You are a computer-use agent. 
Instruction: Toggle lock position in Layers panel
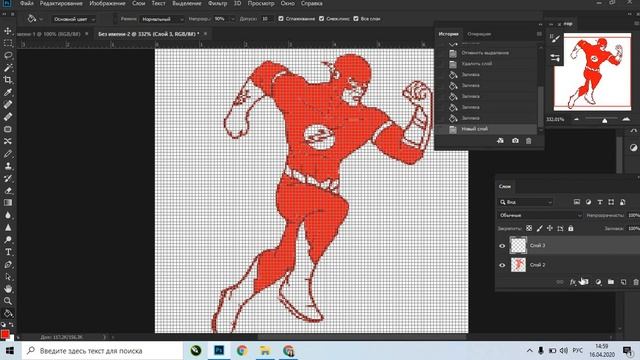(550, 229)
